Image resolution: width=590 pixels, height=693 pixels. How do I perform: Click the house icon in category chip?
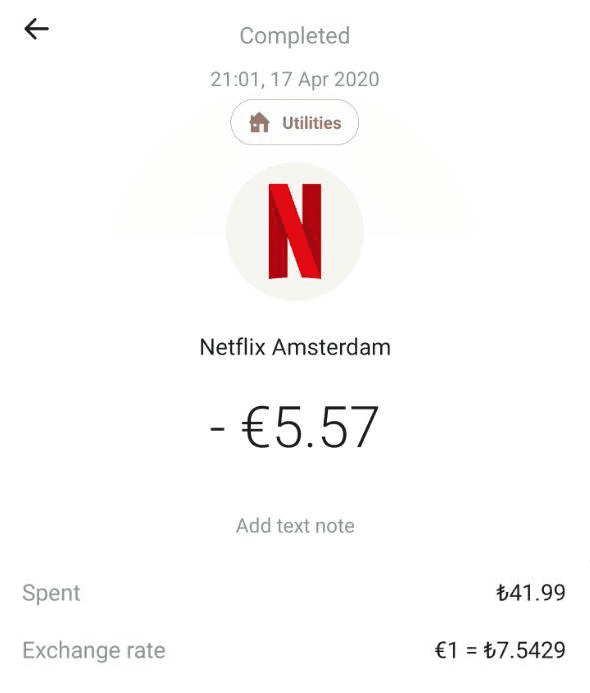[x=259, y=122]
